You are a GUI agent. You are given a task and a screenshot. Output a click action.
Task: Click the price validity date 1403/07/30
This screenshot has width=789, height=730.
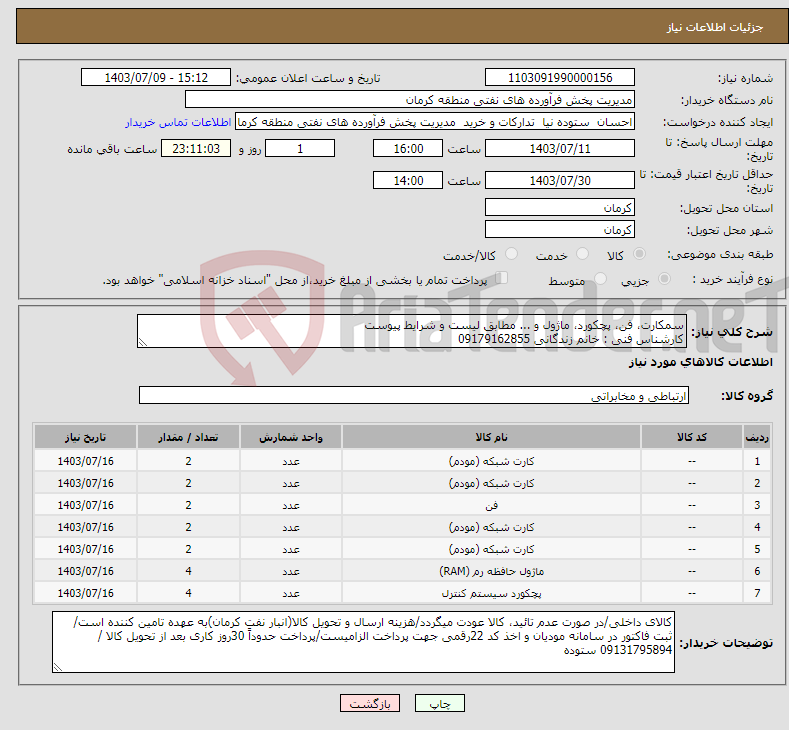pos(560,180)
